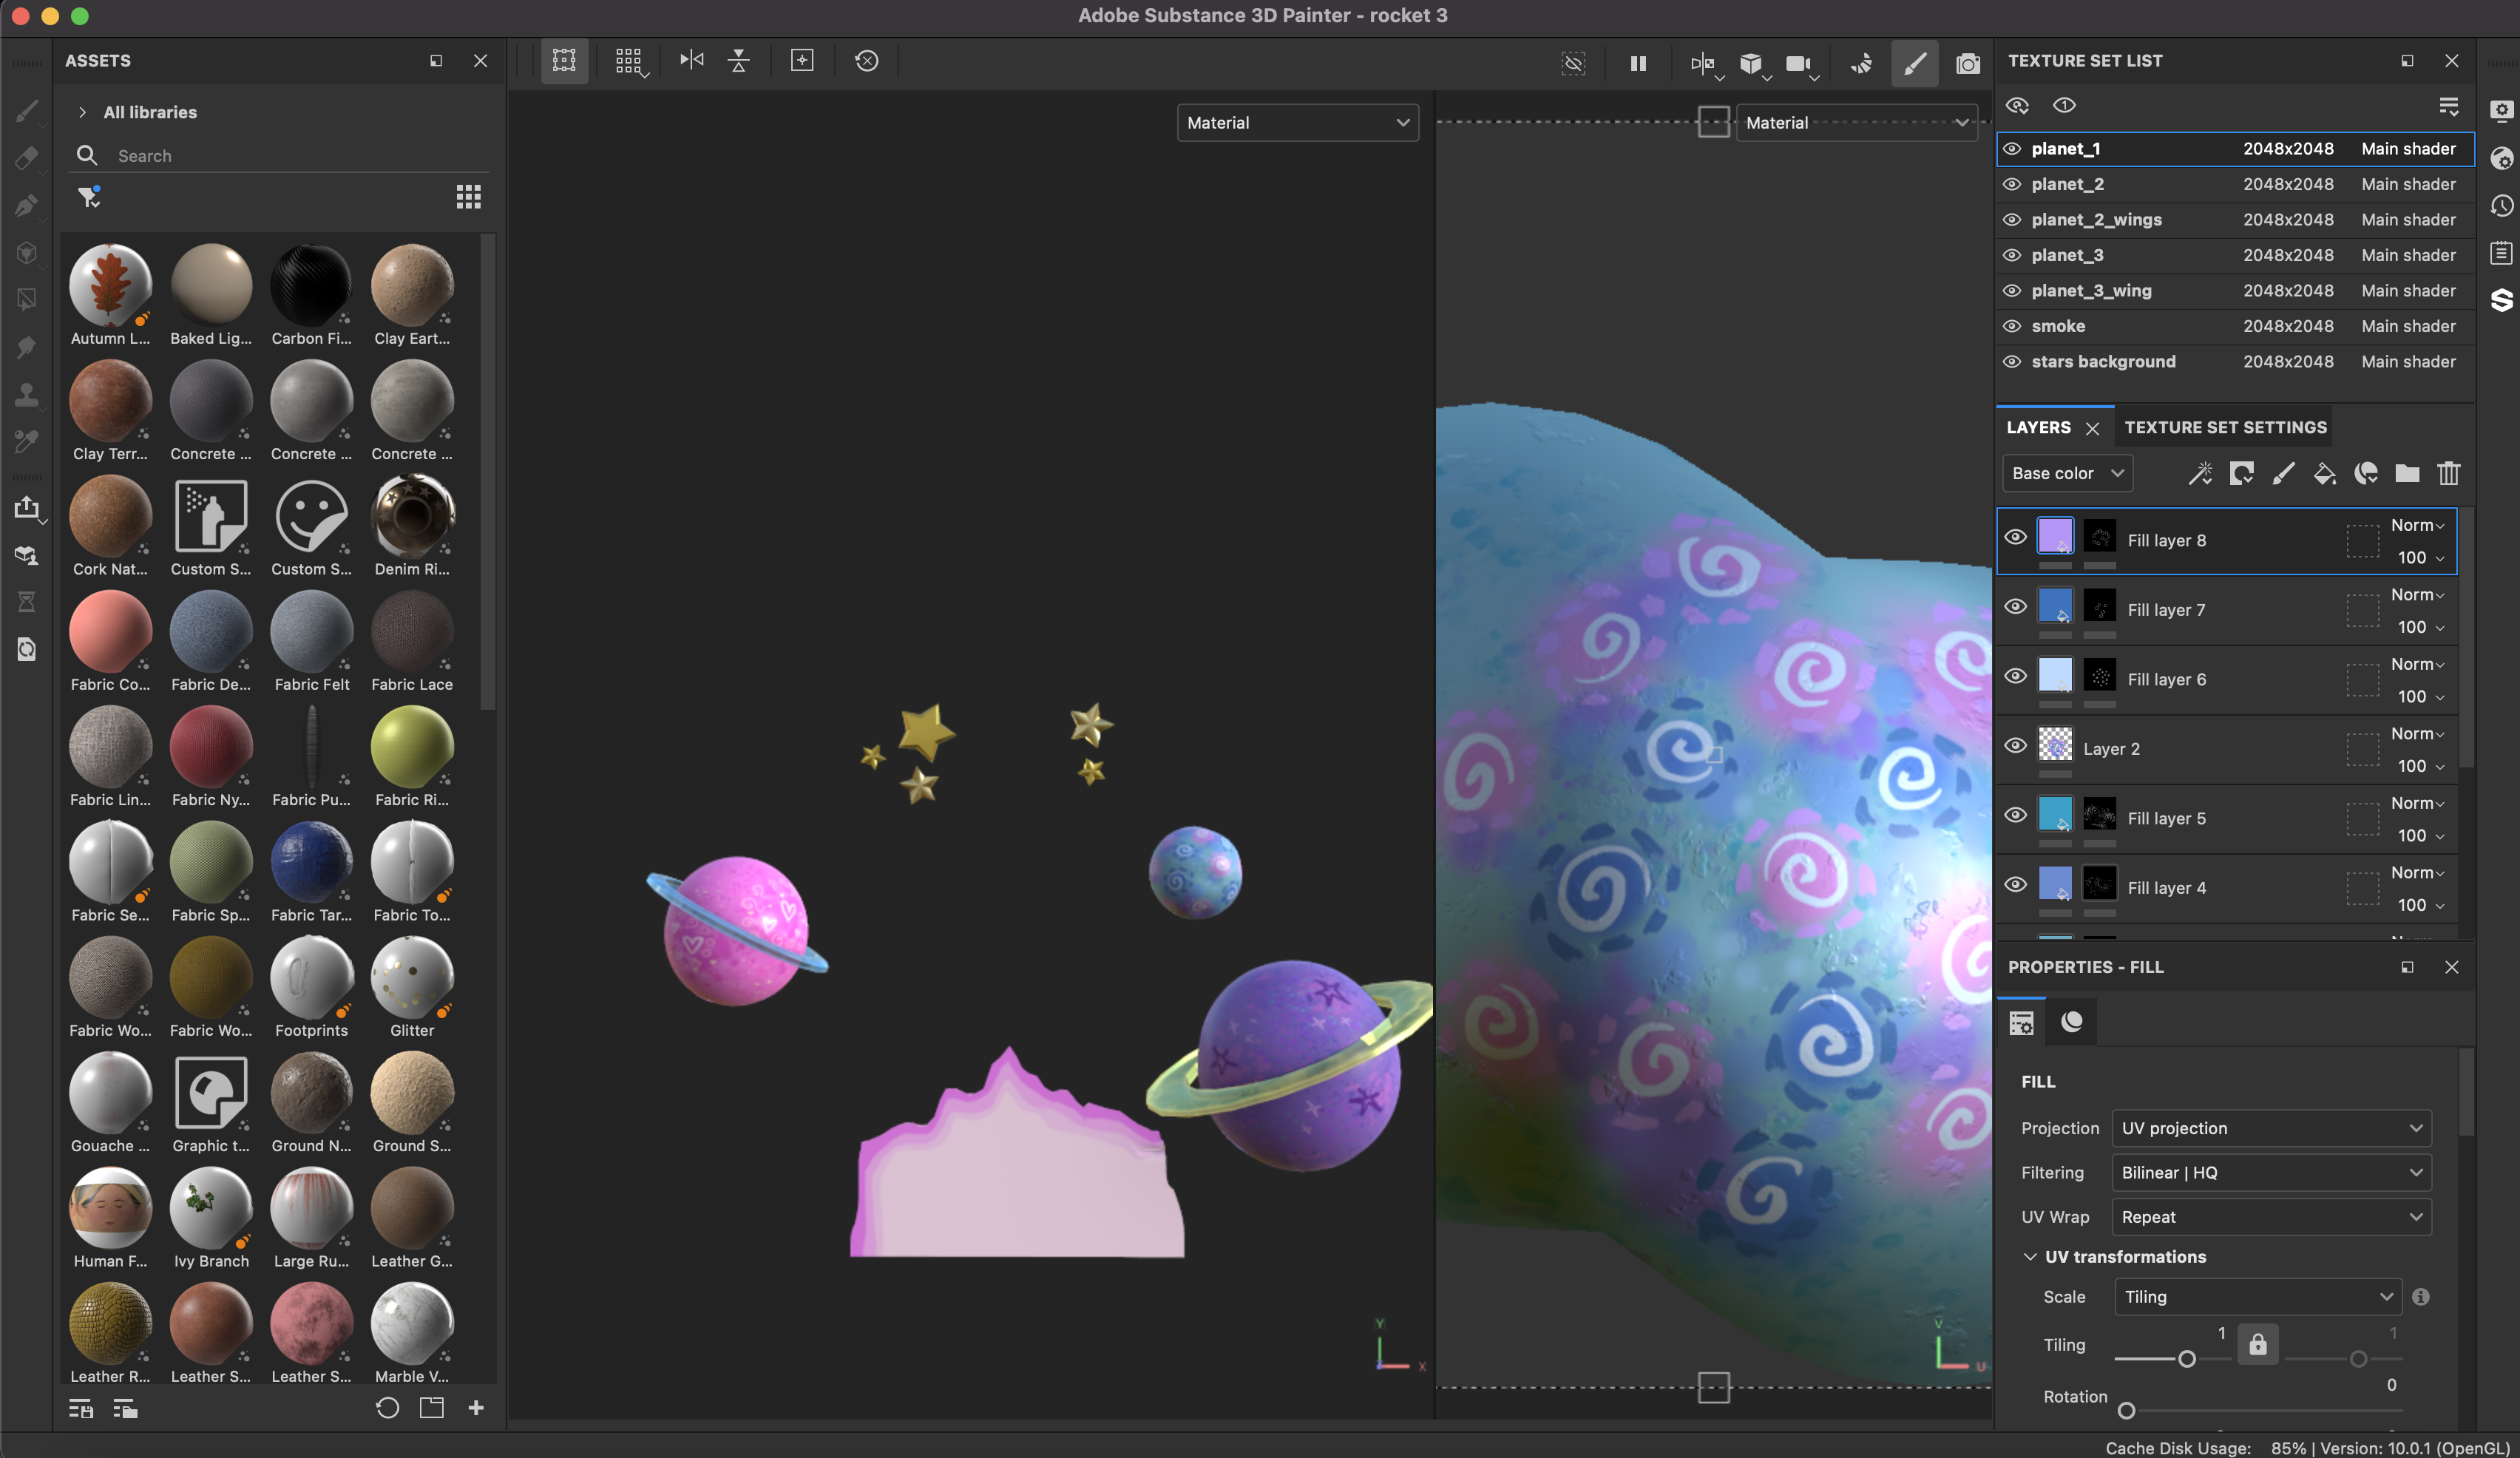Add a new fill layer bucket icon
The image size is (2520, 1458).
pos(2325,473)
